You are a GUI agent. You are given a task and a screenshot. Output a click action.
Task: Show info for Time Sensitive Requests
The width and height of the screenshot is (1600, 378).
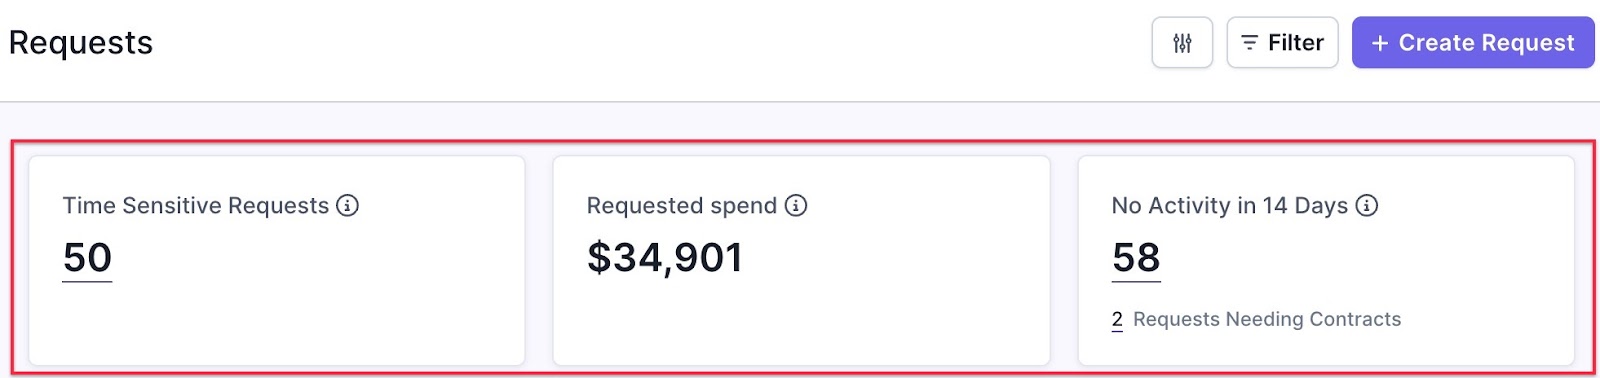tap(347, 205)
